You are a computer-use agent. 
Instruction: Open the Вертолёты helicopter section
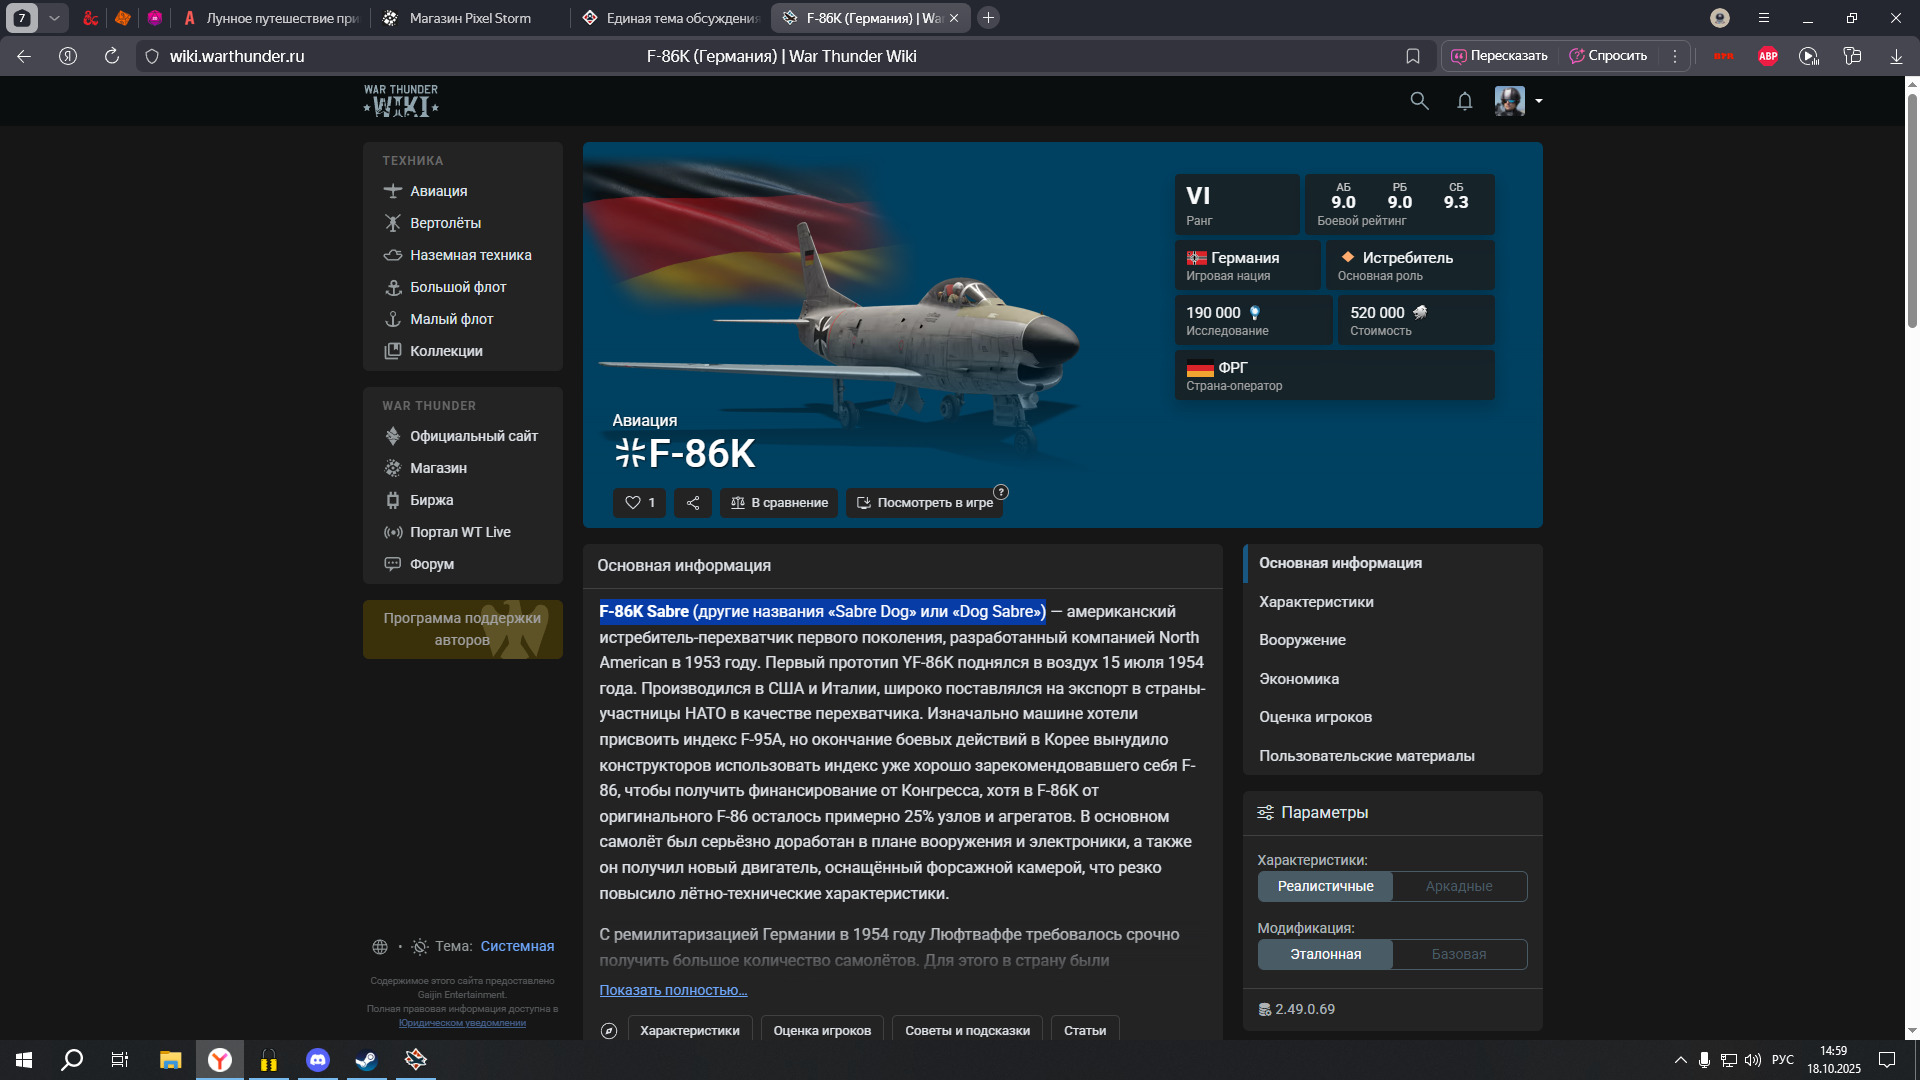pos(445,223)
